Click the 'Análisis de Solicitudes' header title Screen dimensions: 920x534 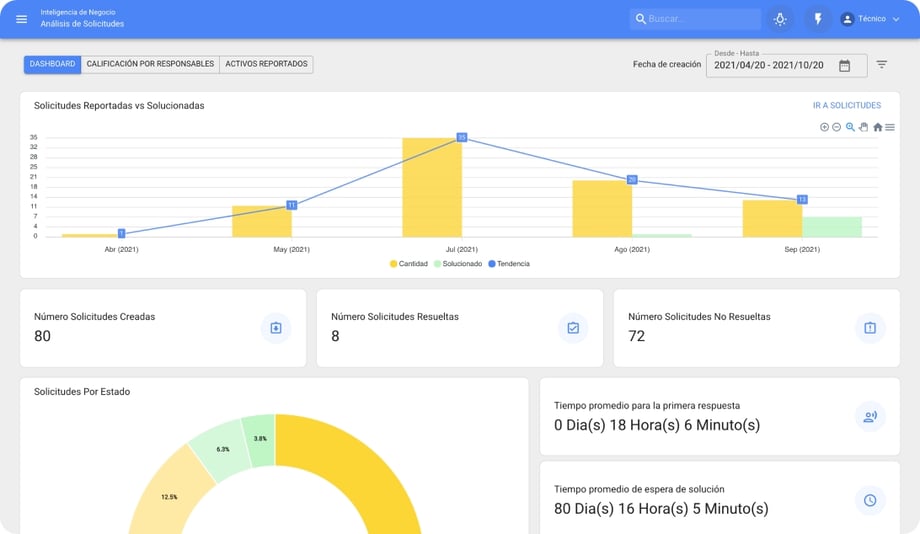click(x=82, y=24)
